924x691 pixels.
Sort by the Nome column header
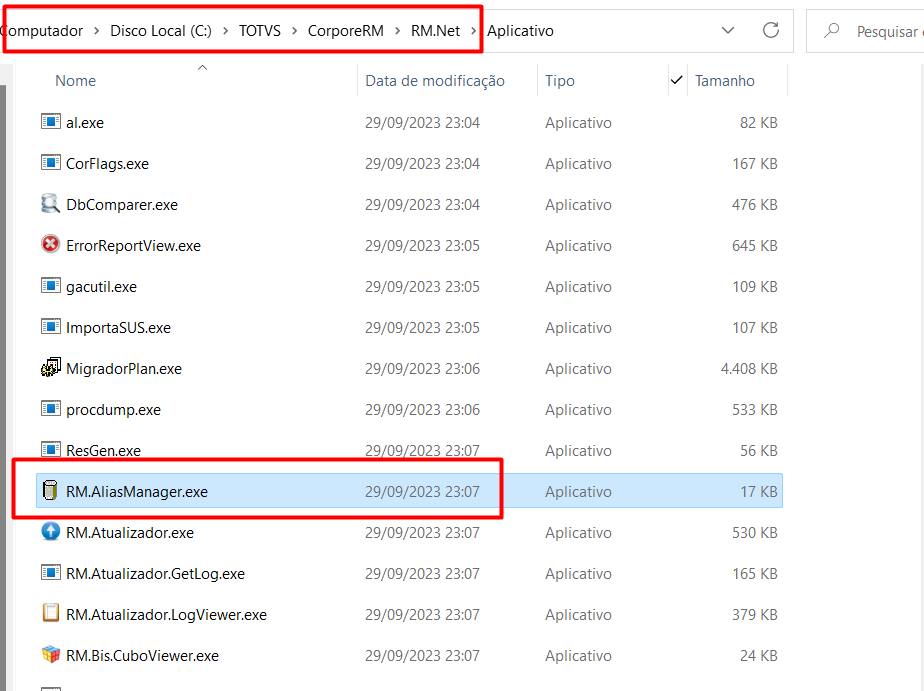[x=75, y=81]
